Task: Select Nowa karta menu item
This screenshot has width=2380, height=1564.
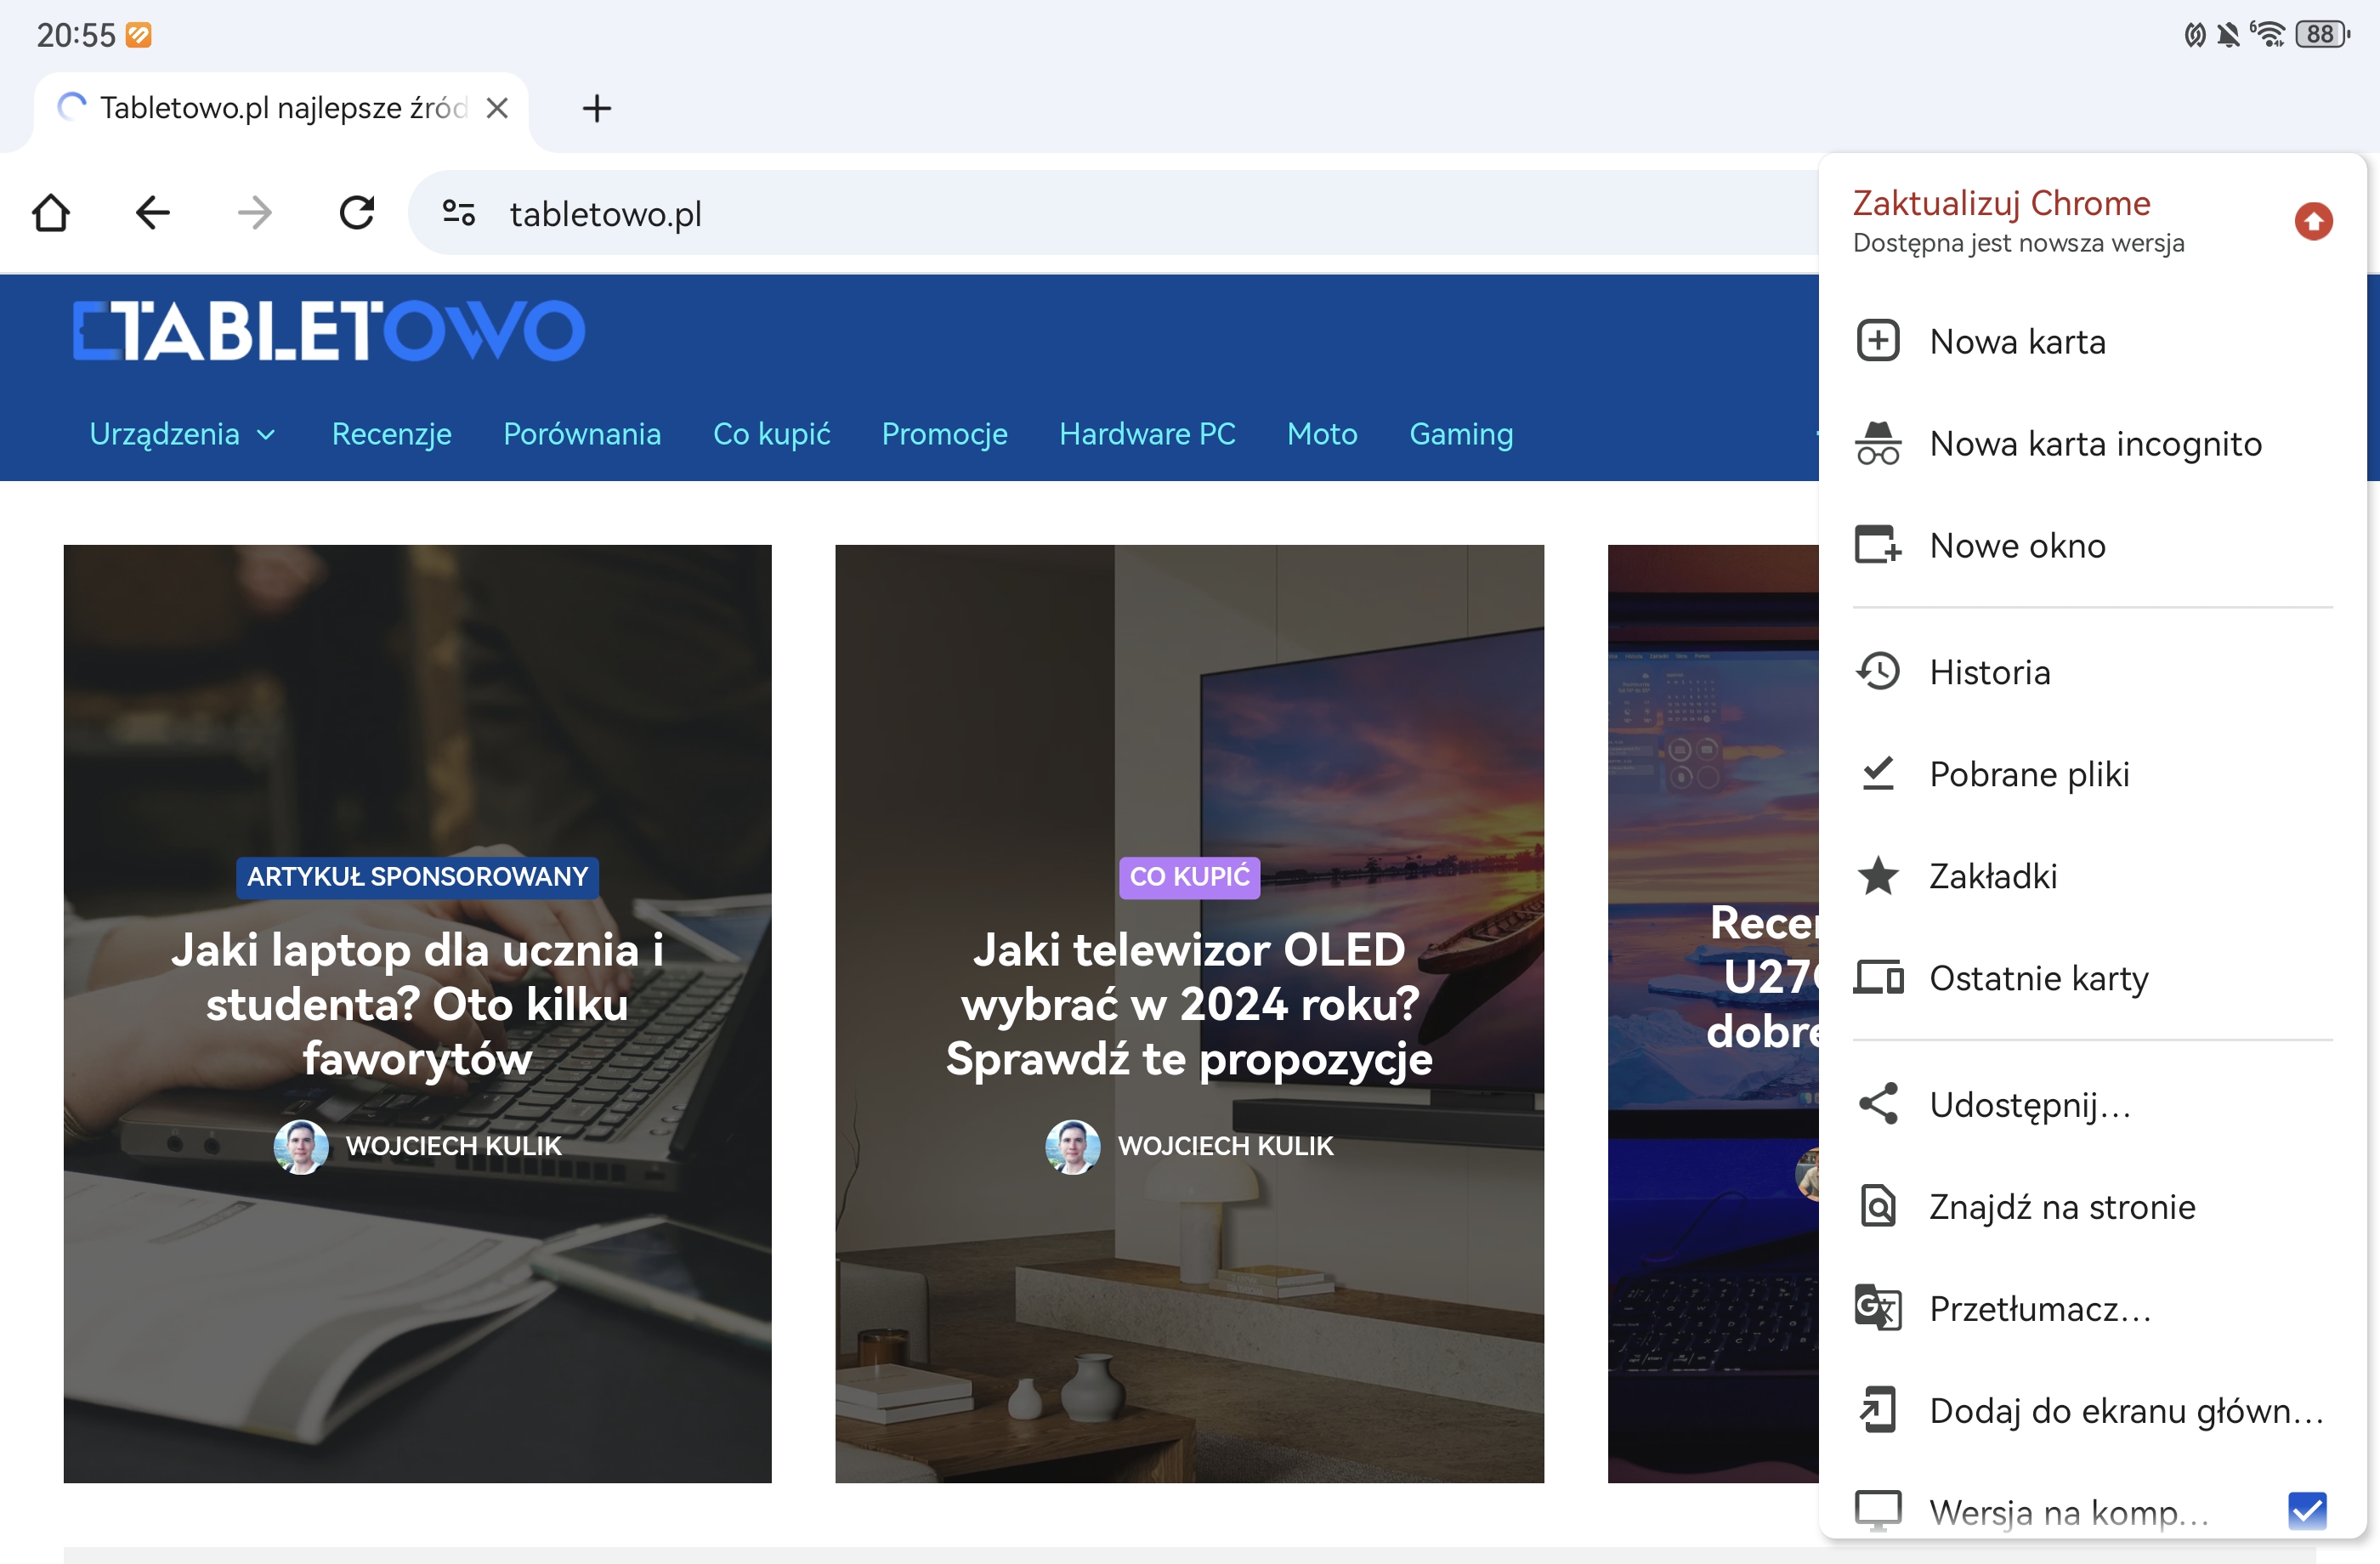Action: click(2092, 342)
